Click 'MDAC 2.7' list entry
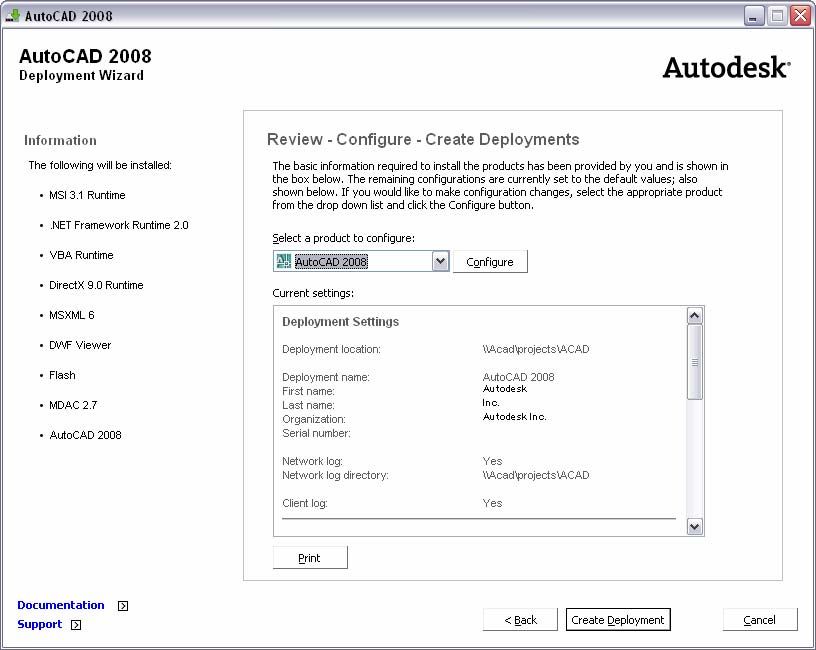Image resolution: width=816 pixels, height=650 pixels. pos(73,405)
